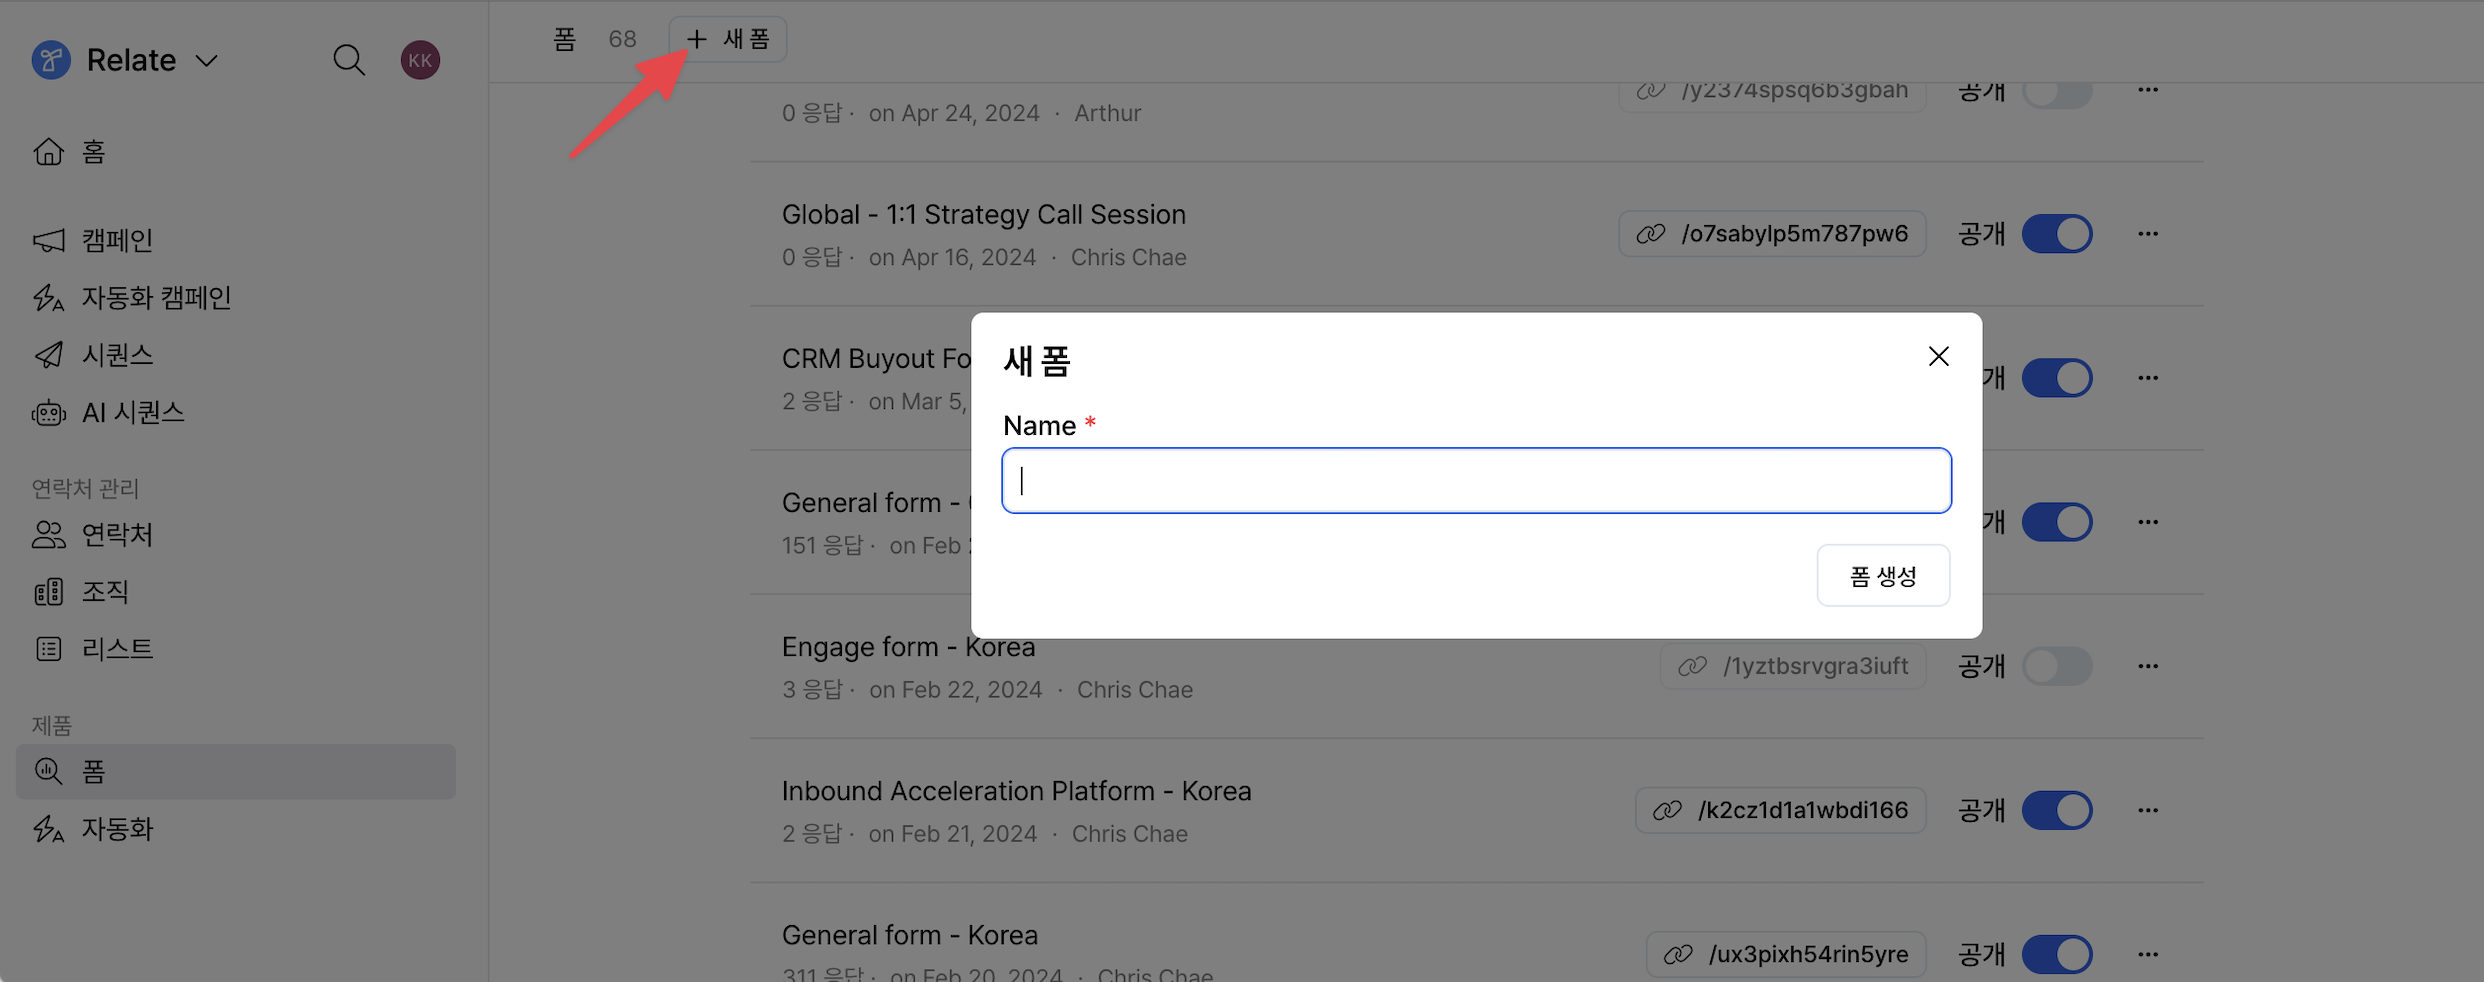Screen dimensions: 2484x982
Task: Click the people 연락처 icon
Action: [x=48, y=535]
